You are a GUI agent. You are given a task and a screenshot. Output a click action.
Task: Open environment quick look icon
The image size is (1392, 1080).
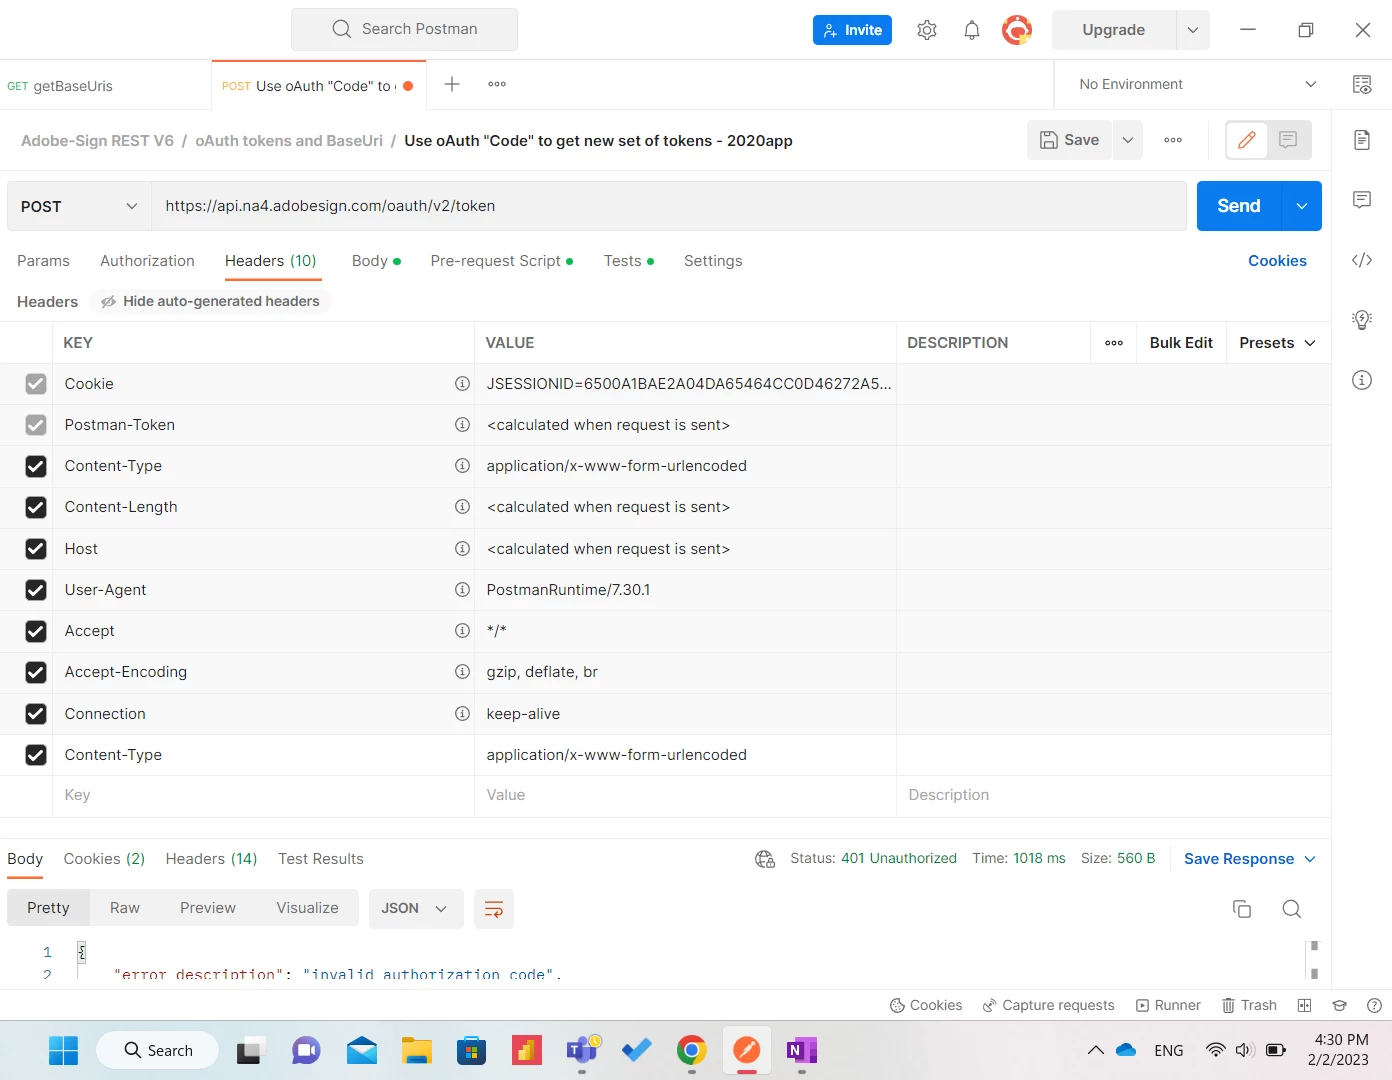click(1362, 84)
